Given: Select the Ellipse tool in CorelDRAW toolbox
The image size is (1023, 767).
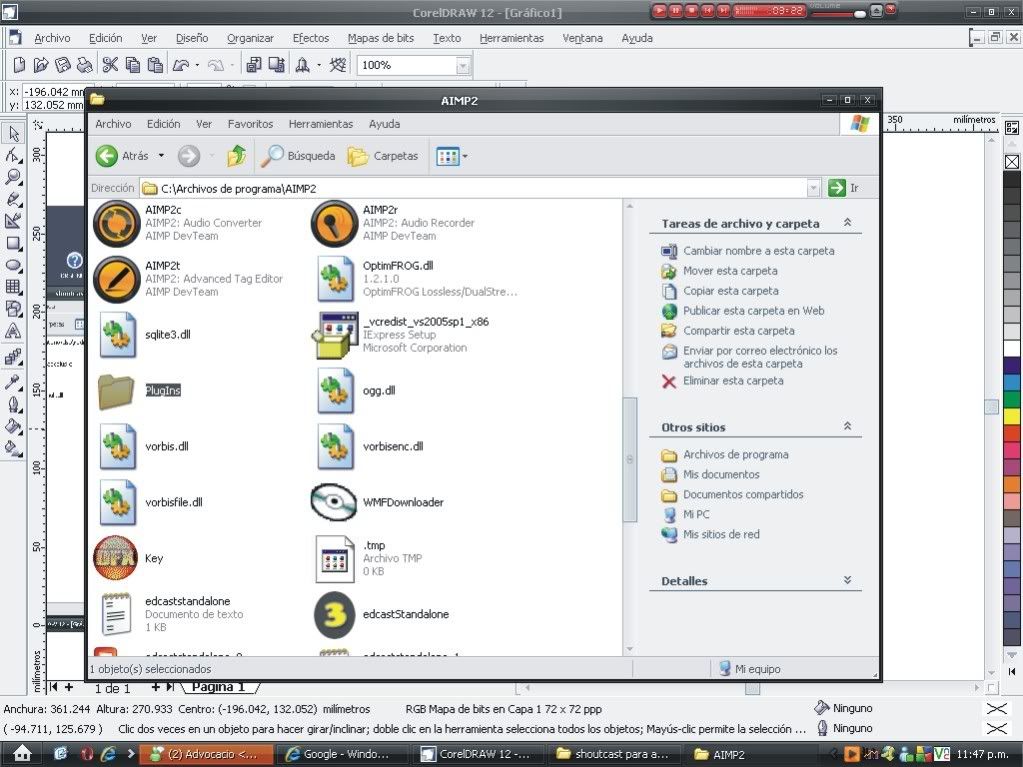Looking at the screenshot, I should coord(13,265).
